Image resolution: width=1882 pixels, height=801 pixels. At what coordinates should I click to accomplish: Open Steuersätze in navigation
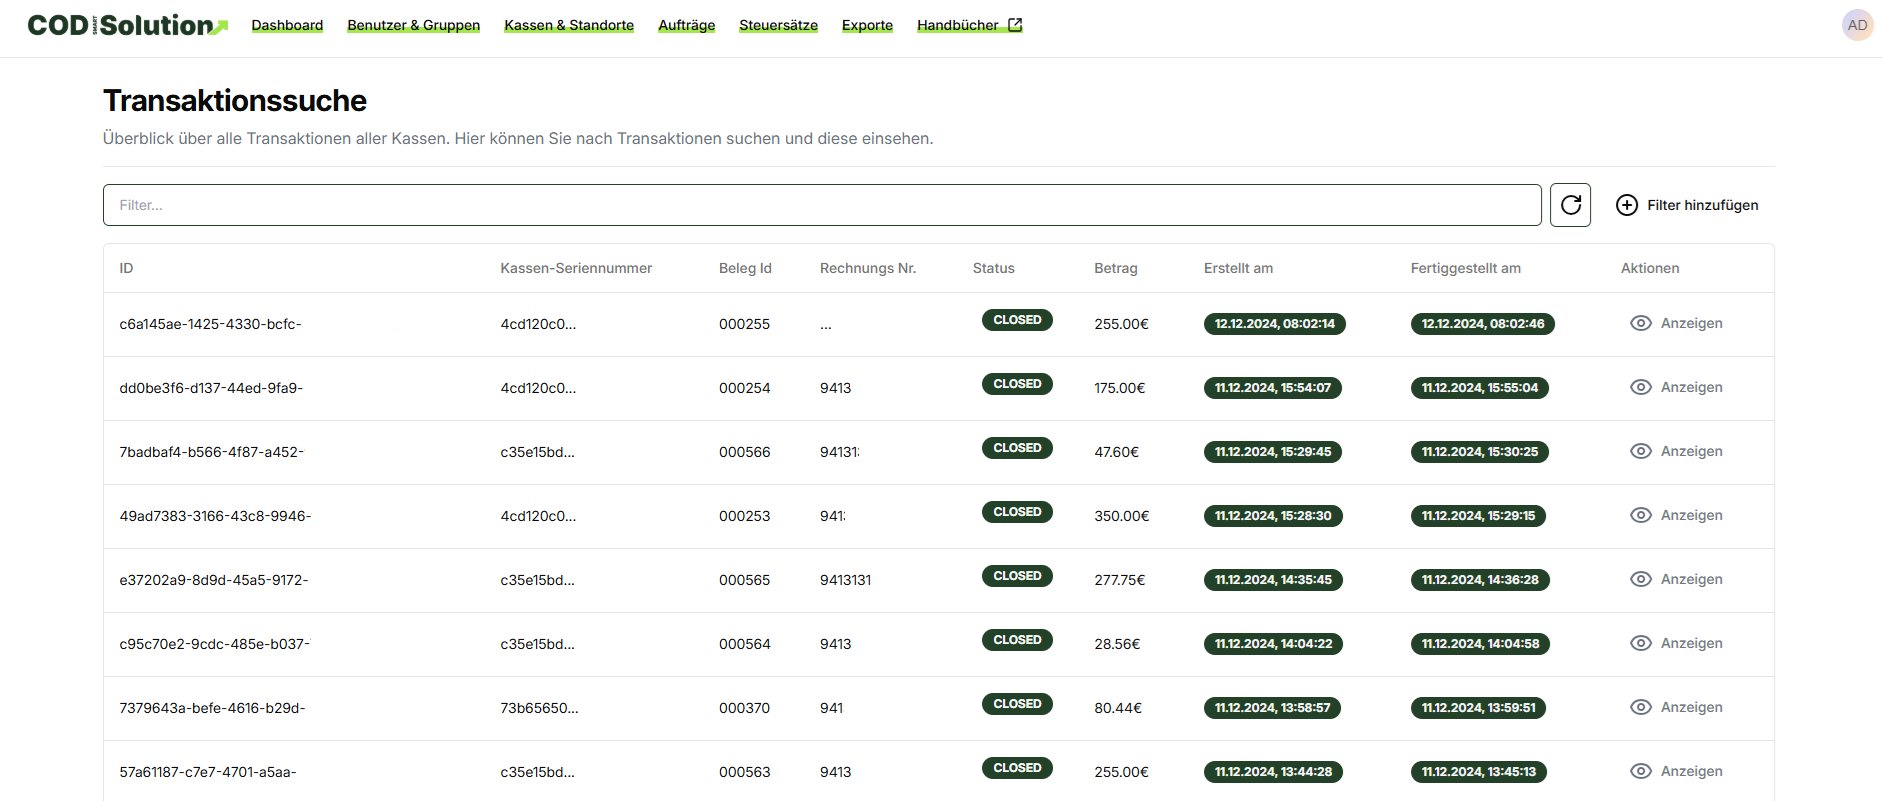(x=778, y=25)
